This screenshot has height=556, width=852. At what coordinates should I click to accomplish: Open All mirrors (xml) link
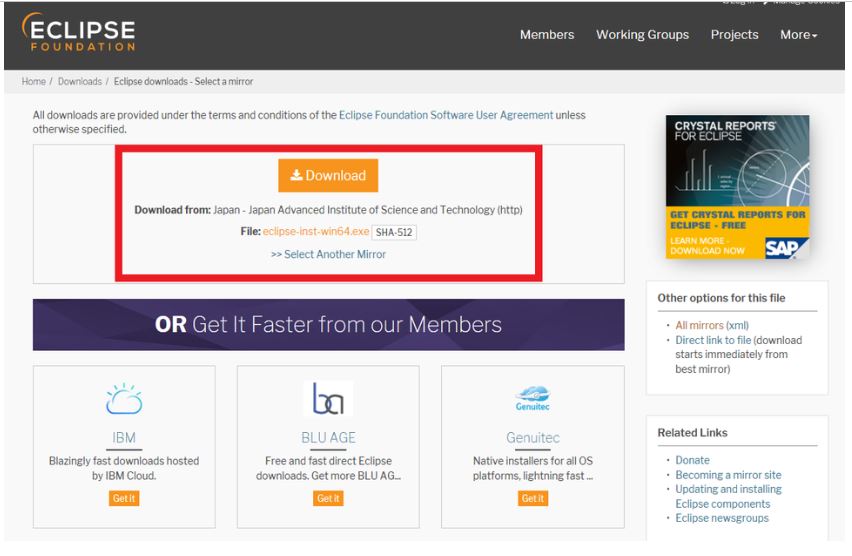click(x=712, y=326)
